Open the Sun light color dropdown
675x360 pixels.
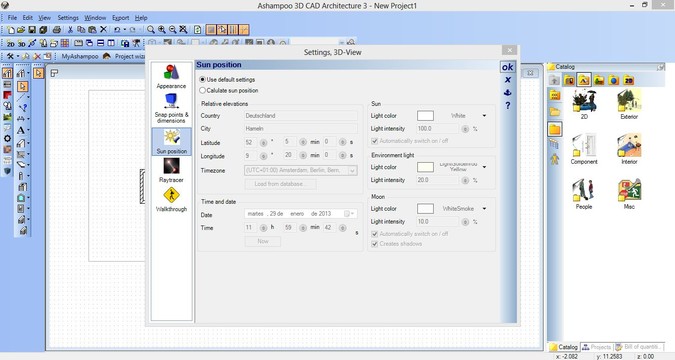[484, 115]
